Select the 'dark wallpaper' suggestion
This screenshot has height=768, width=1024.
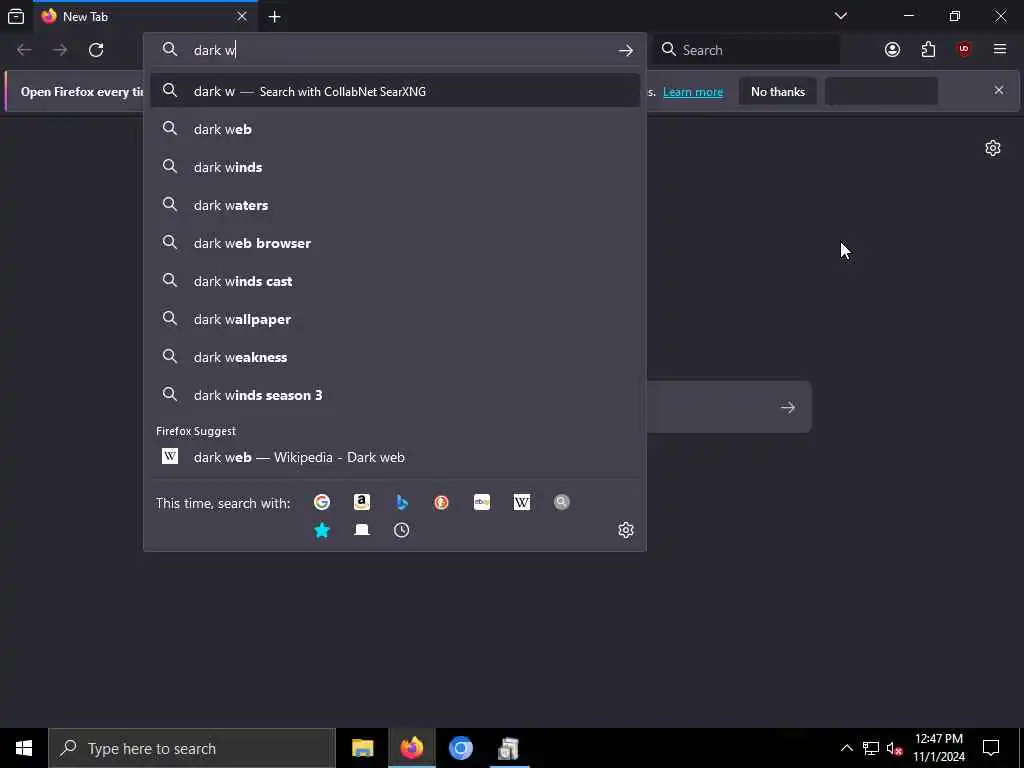pyautogui.click(x=394, y=319)
